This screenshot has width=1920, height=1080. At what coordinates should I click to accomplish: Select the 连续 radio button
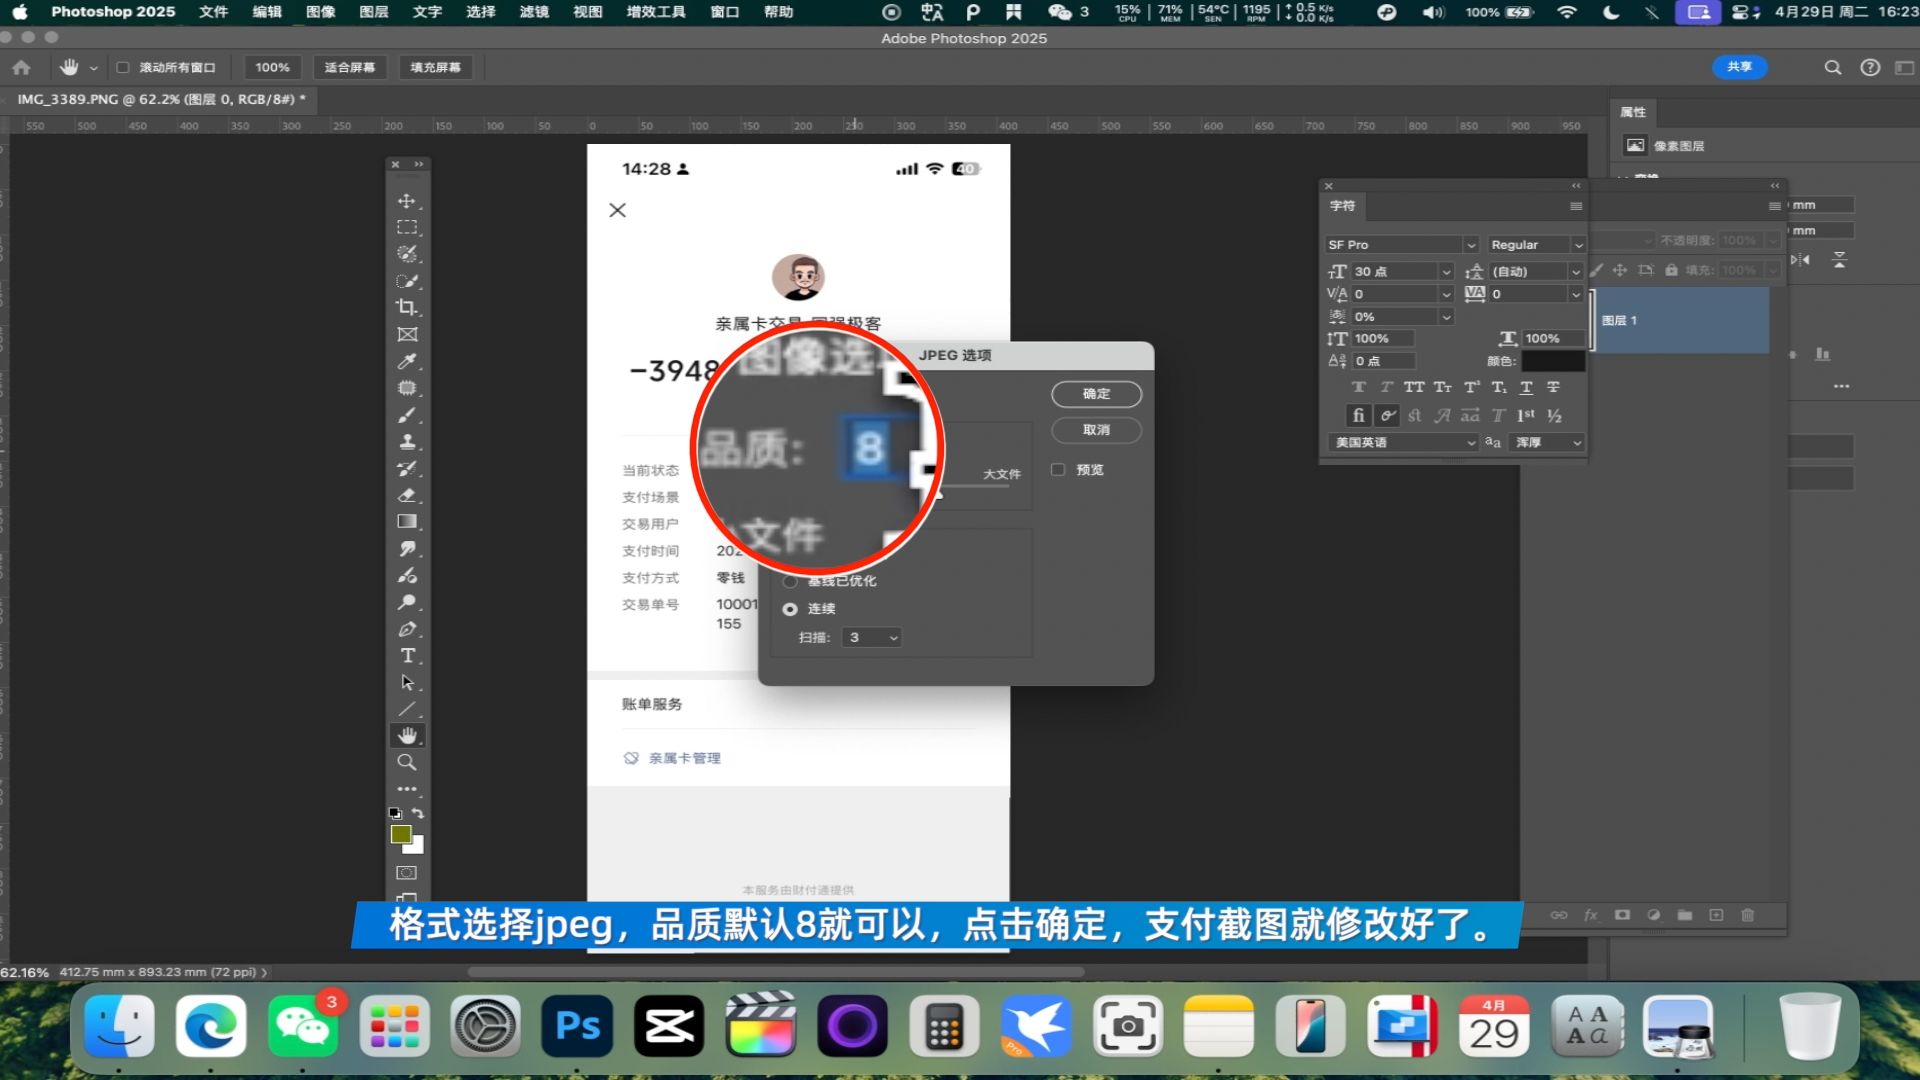790,609
